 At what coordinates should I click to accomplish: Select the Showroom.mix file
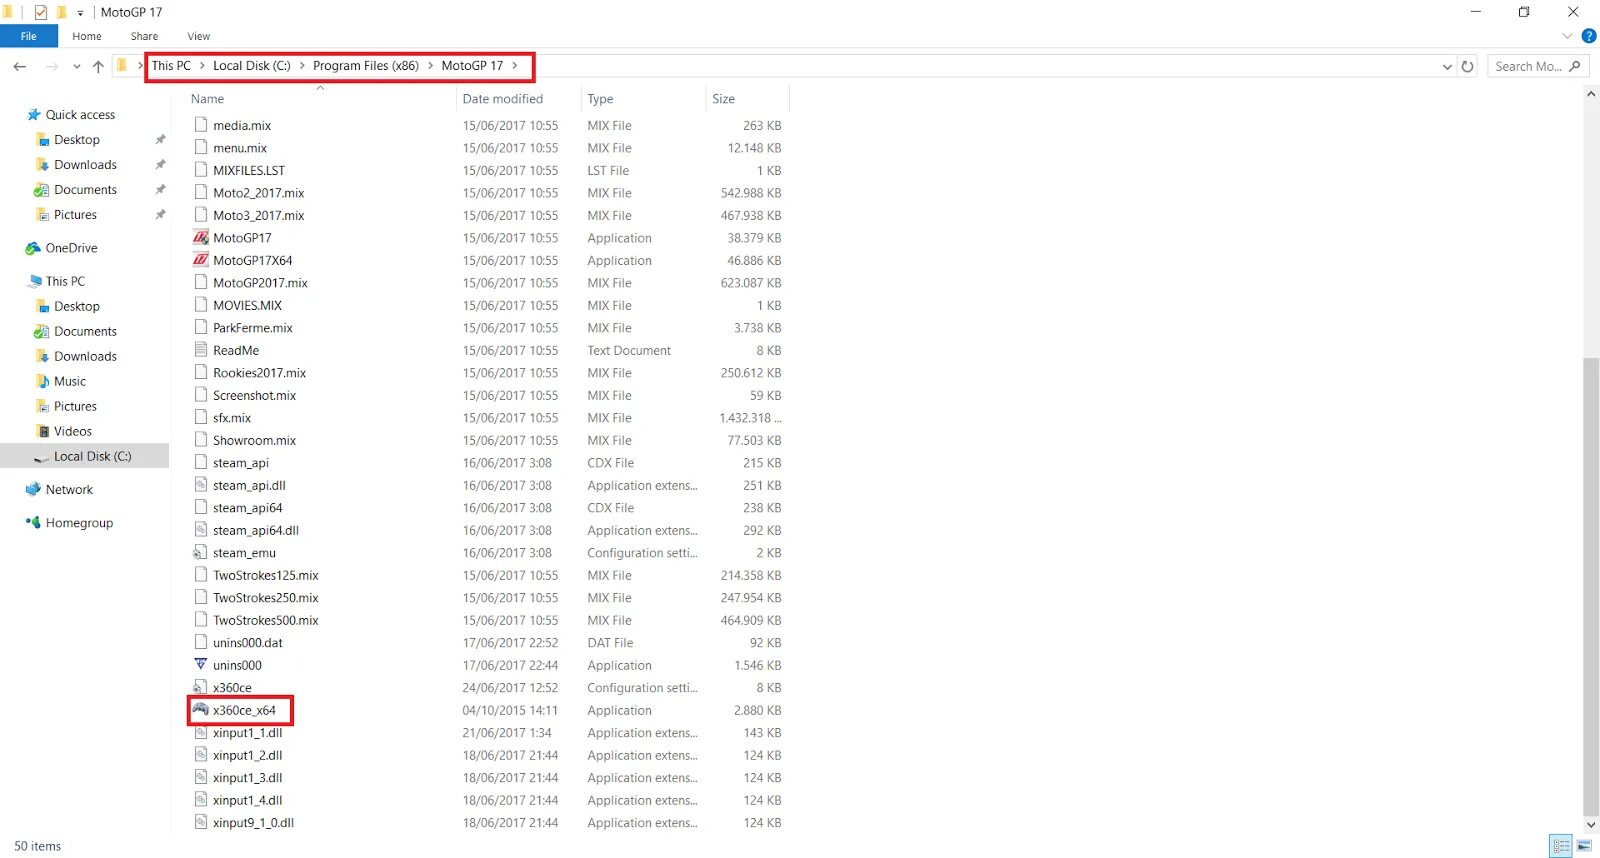pyautogui.click(x=254, y=441)
